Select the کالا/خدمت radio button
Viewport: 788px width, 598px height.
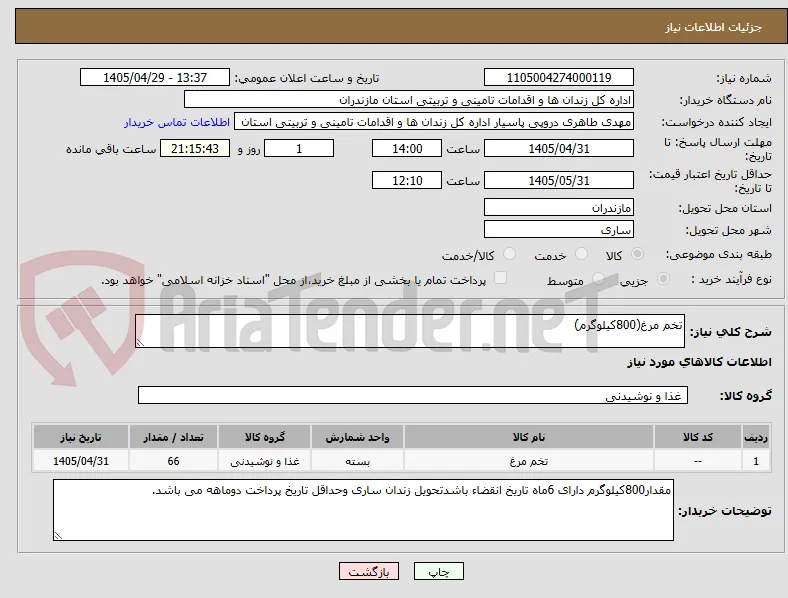[510, 254]
